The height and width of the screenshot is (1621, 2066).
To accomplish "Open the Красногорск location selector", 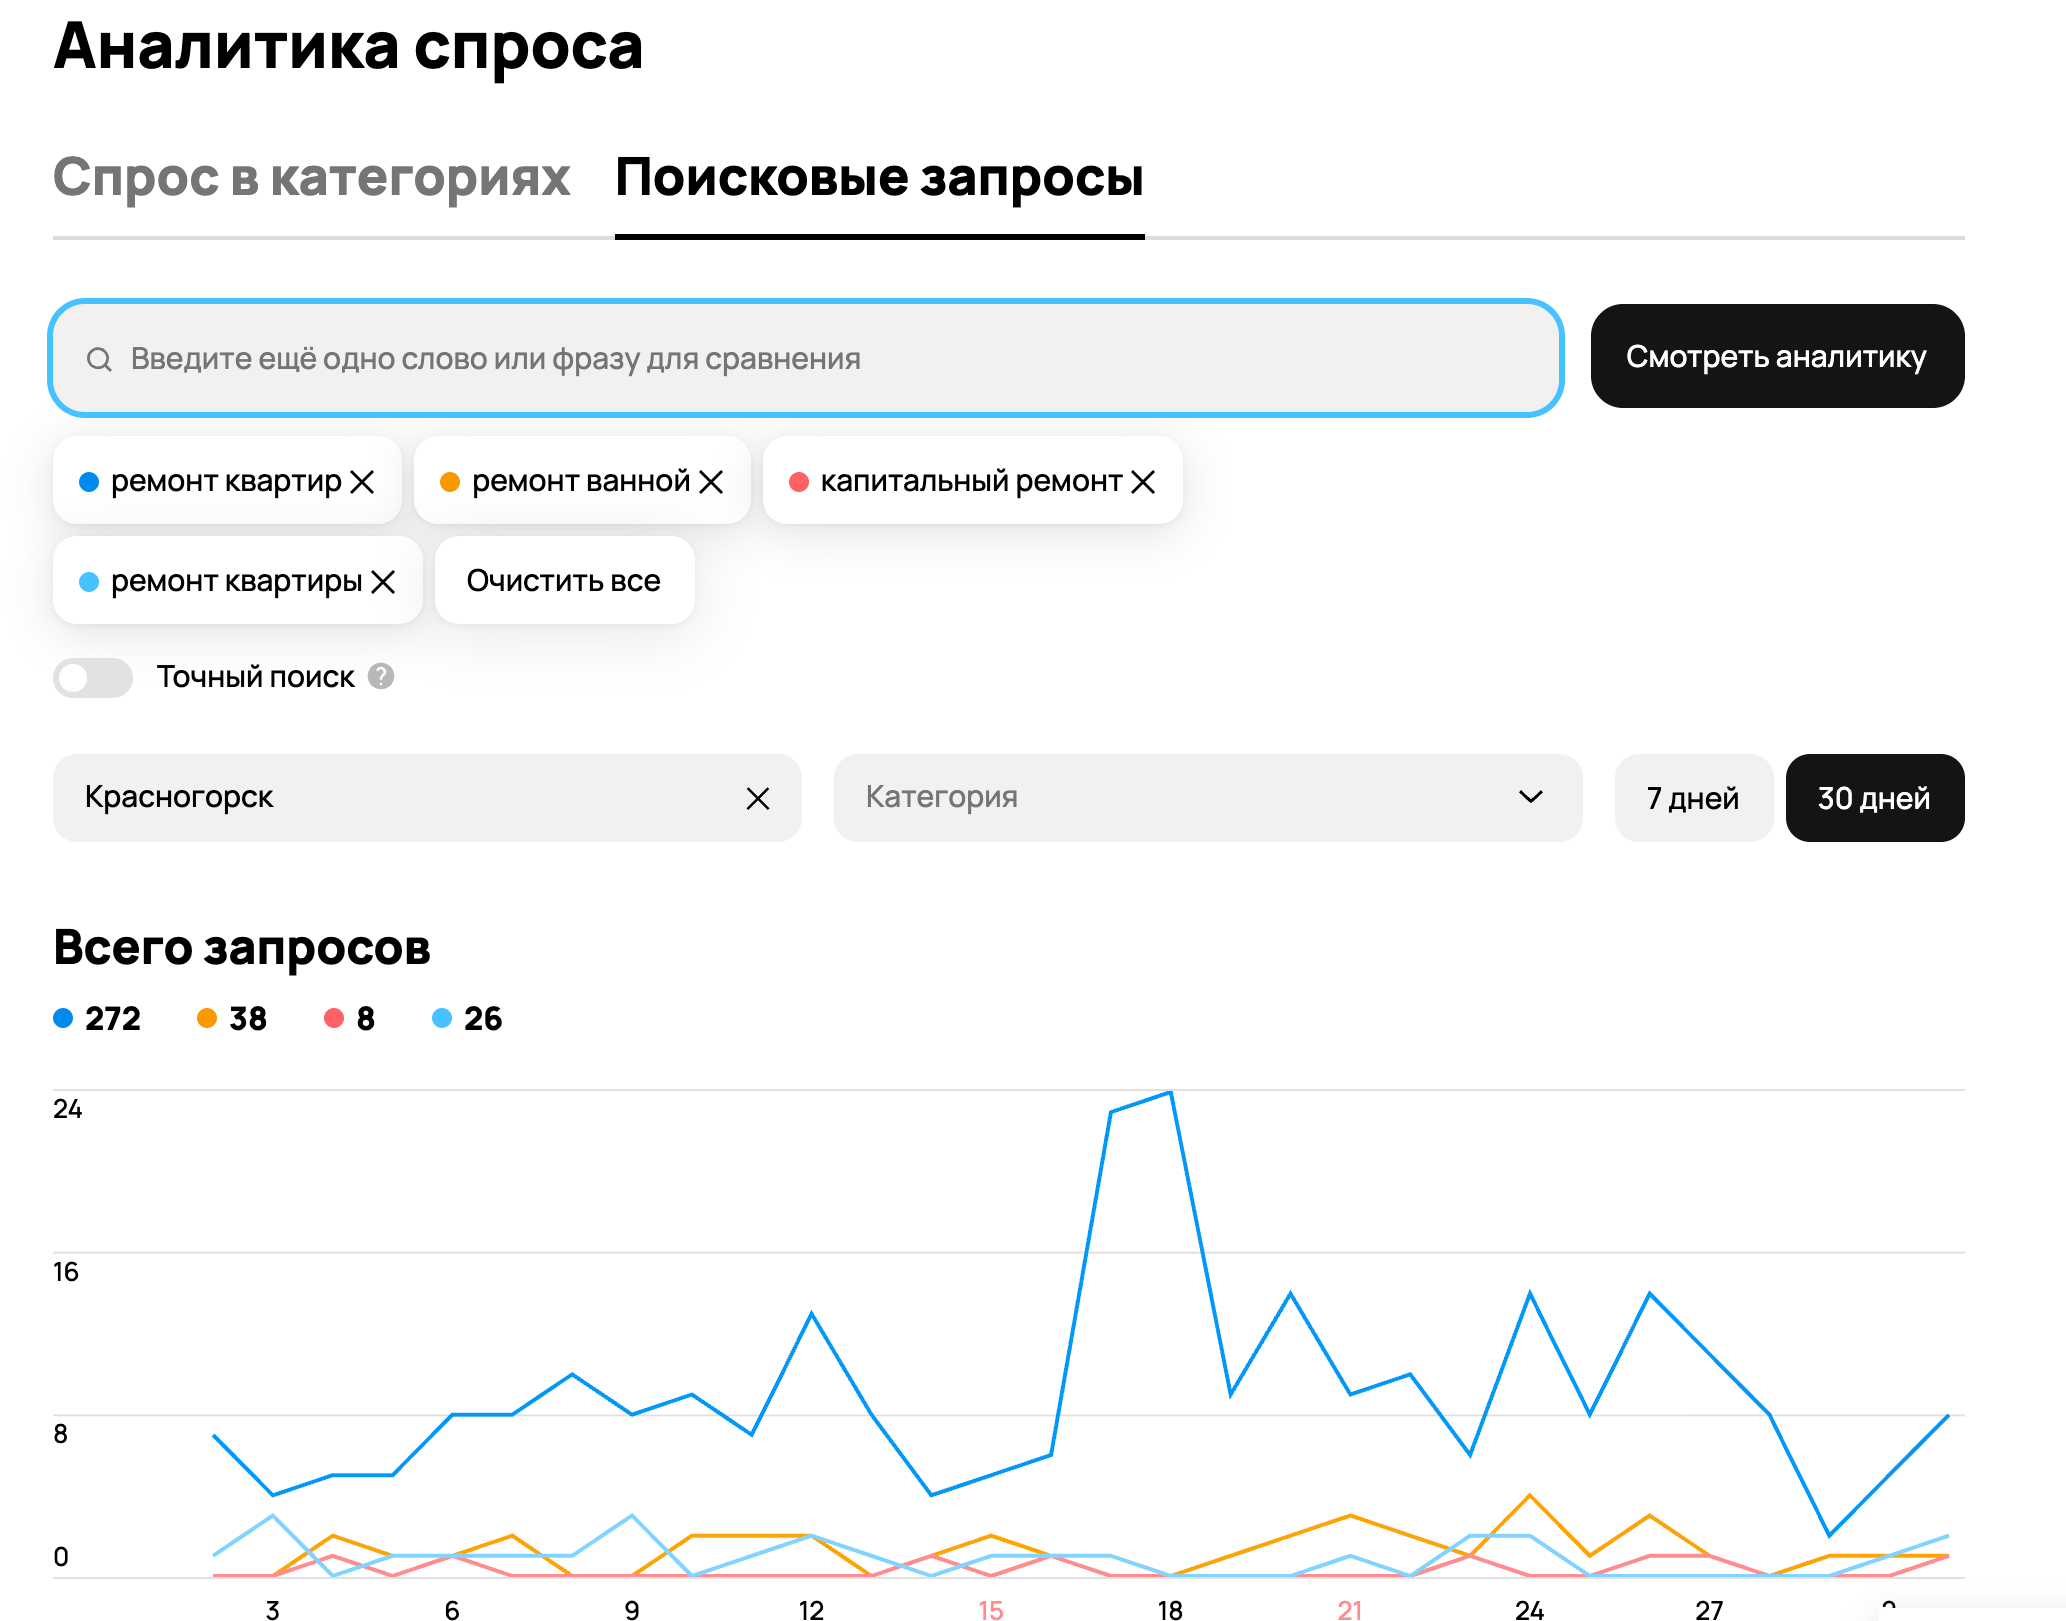I will [400, 798].
